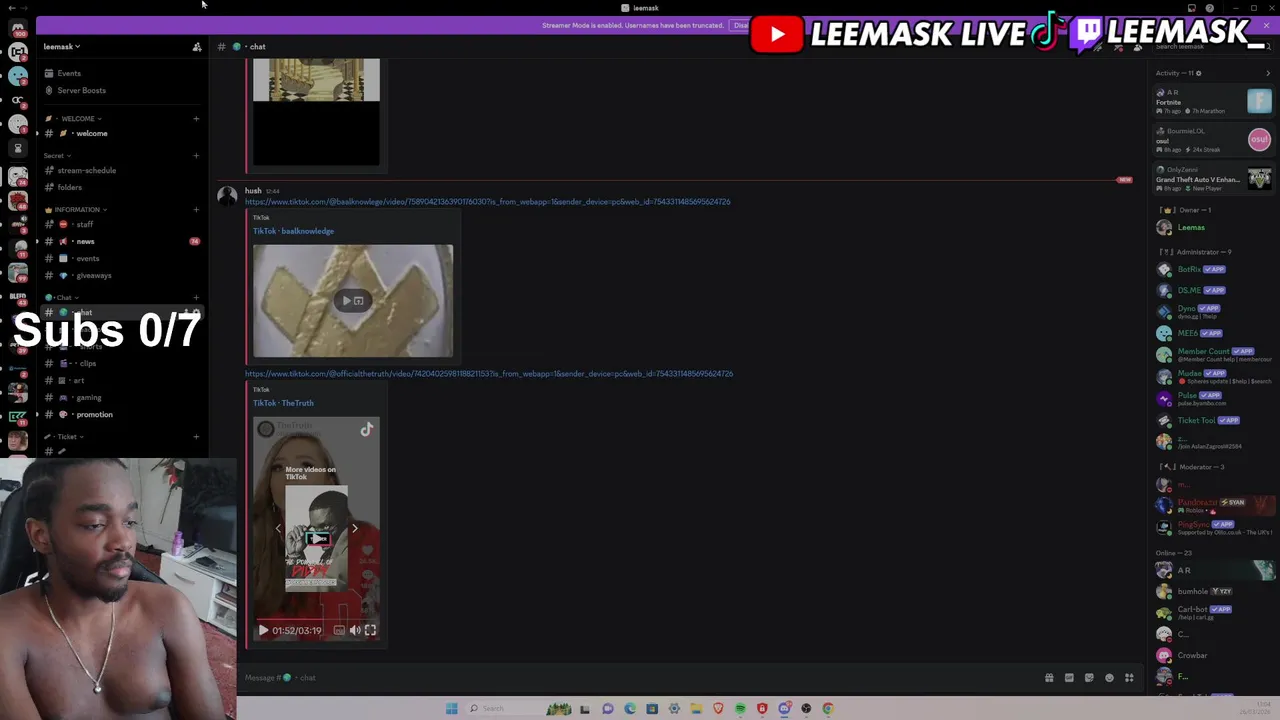
Task: Open the officialthetruth TikTok URL link
Action: [x=489, y=374]
